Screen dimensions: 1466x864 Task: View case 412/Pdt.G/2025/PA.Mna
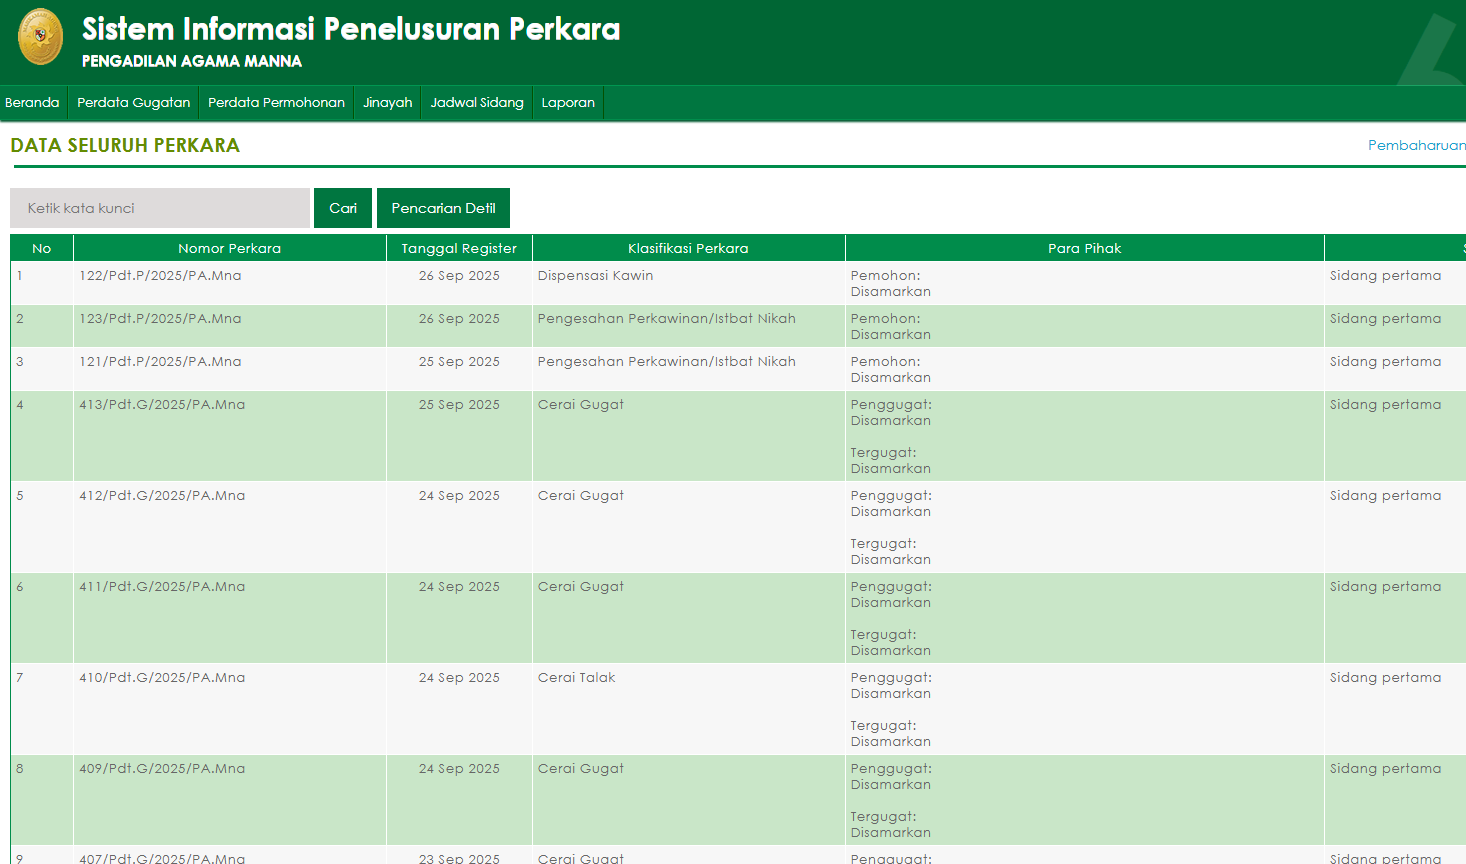pos(162,496)
